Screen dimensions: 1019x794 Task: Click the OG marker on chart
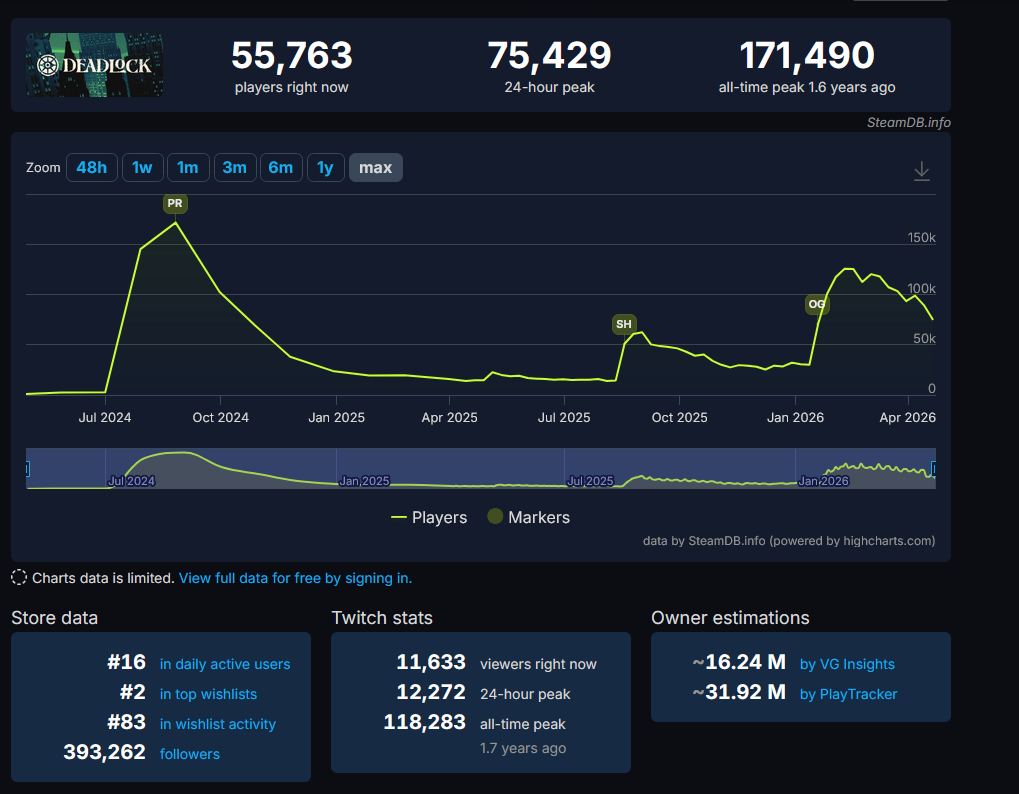point(817,304)
